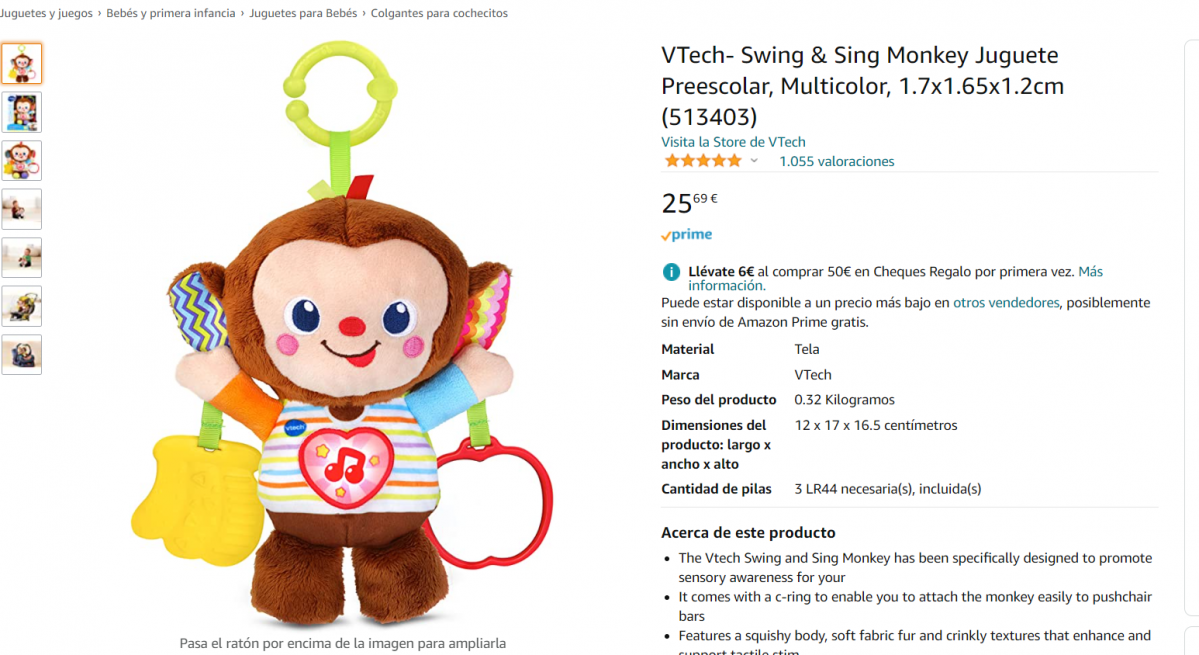Image resolution: width=1199 pixels, height=655 pixels.
Task: Select the fourth thumbnail in the gallery
Action: [21, 209]
